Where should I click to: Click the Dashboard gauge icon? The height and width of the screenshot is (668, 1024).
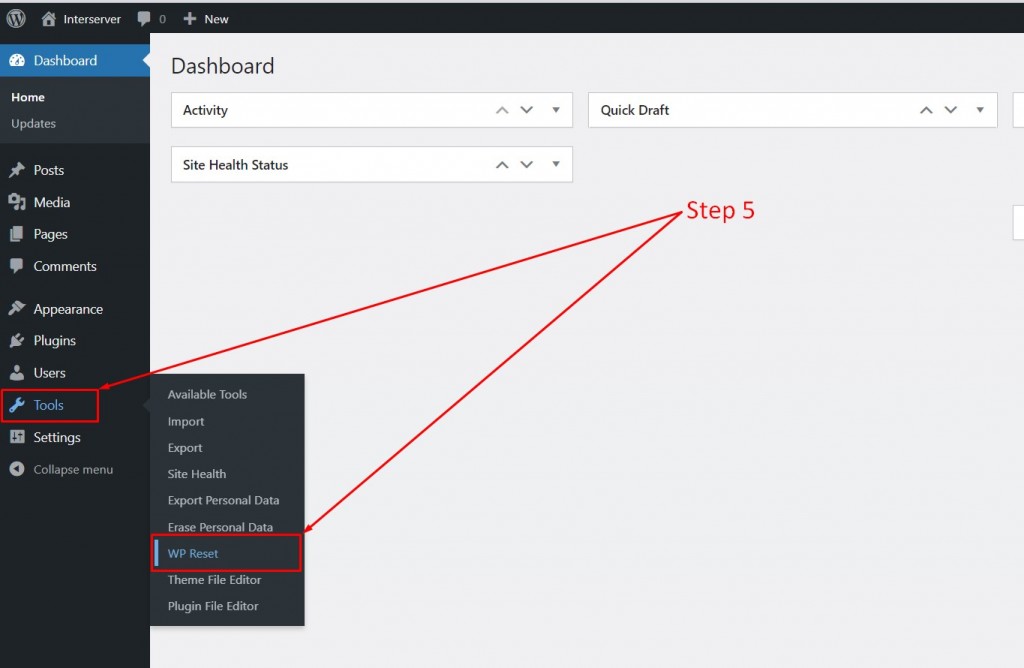17,61
